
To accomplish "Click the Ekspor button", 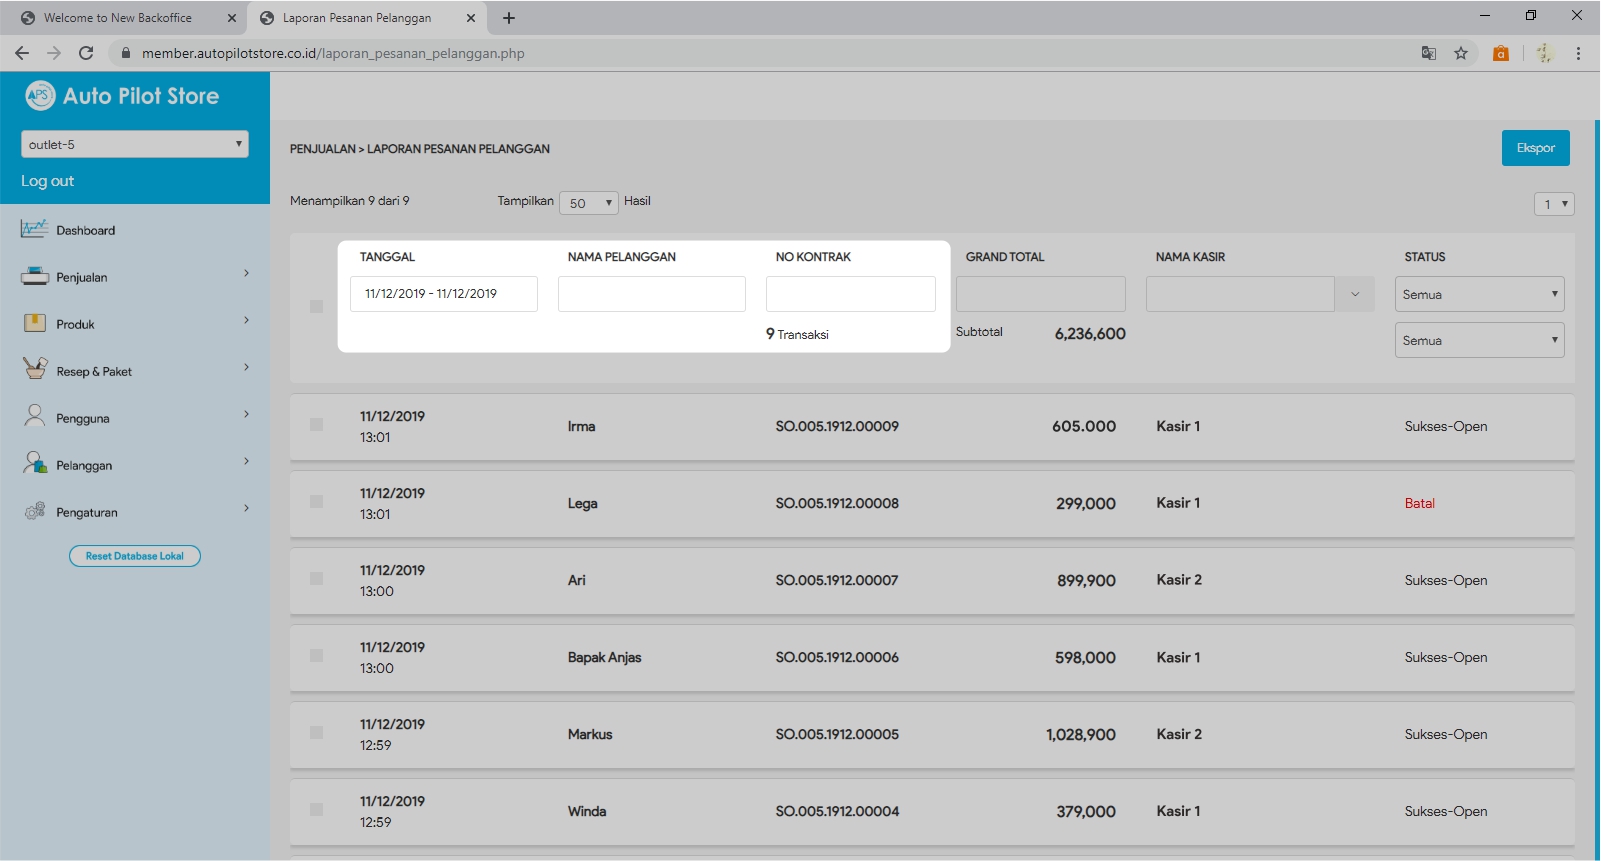I will point(1535,148).
